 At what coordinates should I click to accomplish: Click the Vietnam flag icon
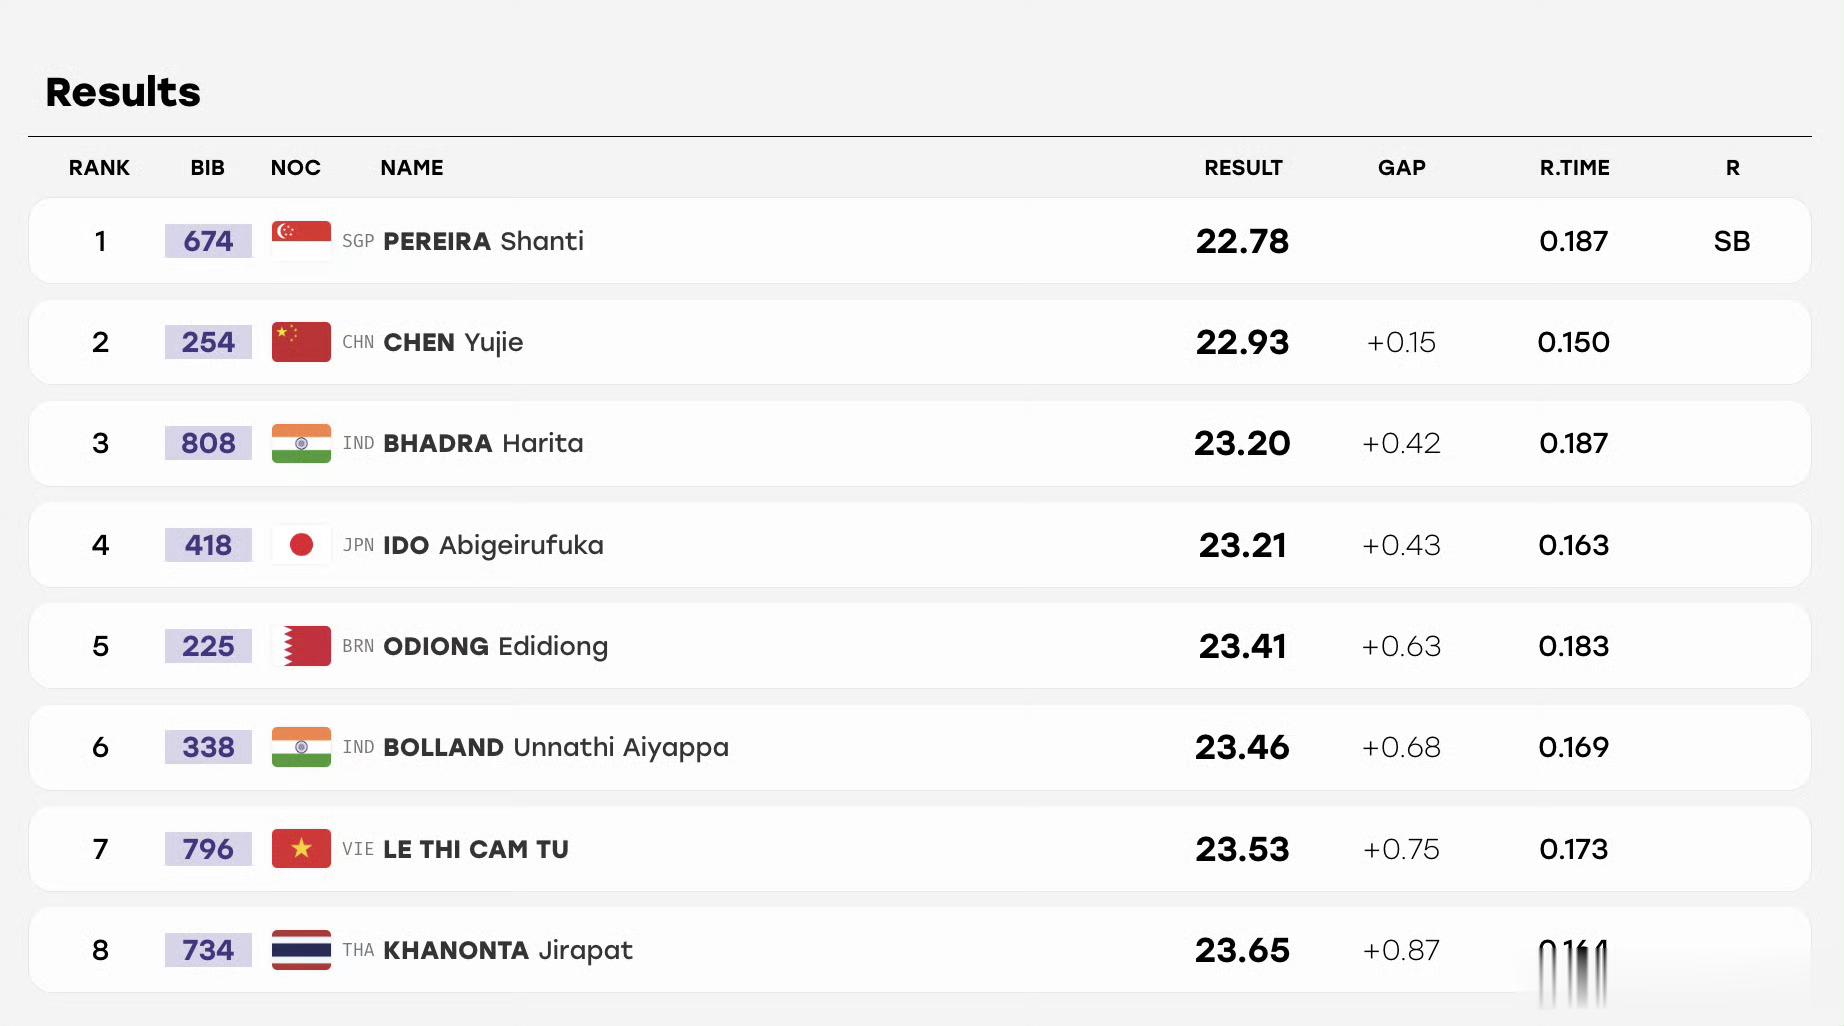[301, 849]
